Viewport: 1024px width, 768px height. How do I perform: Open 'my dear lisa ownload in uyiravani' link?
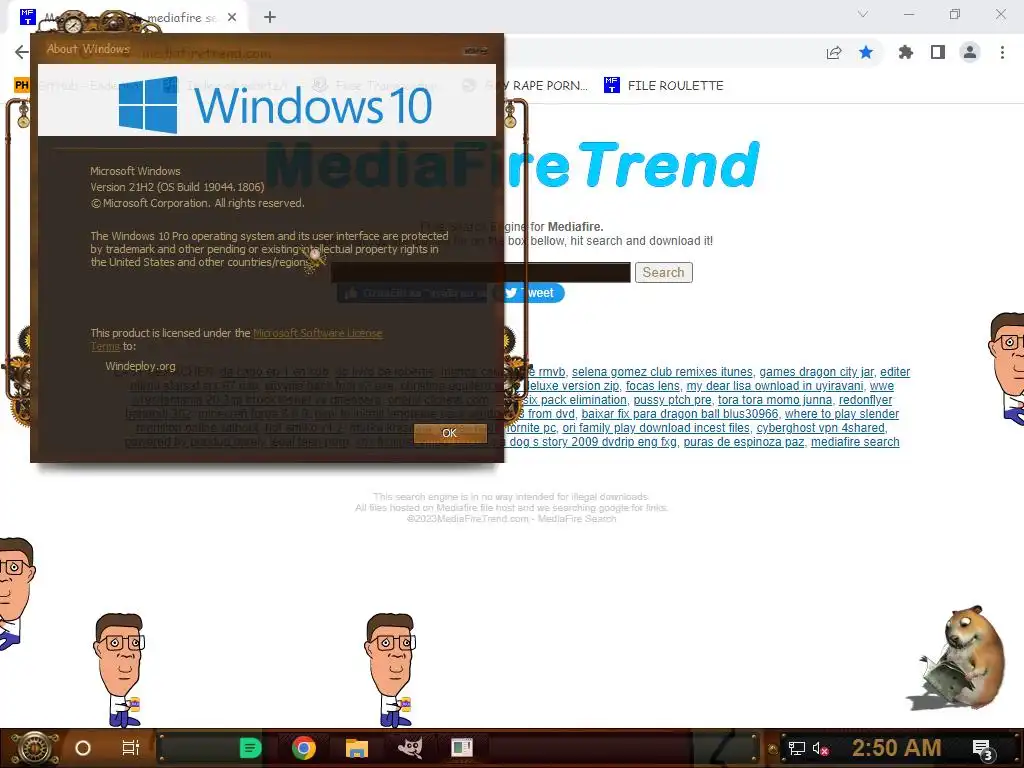[x=775, y=386]
